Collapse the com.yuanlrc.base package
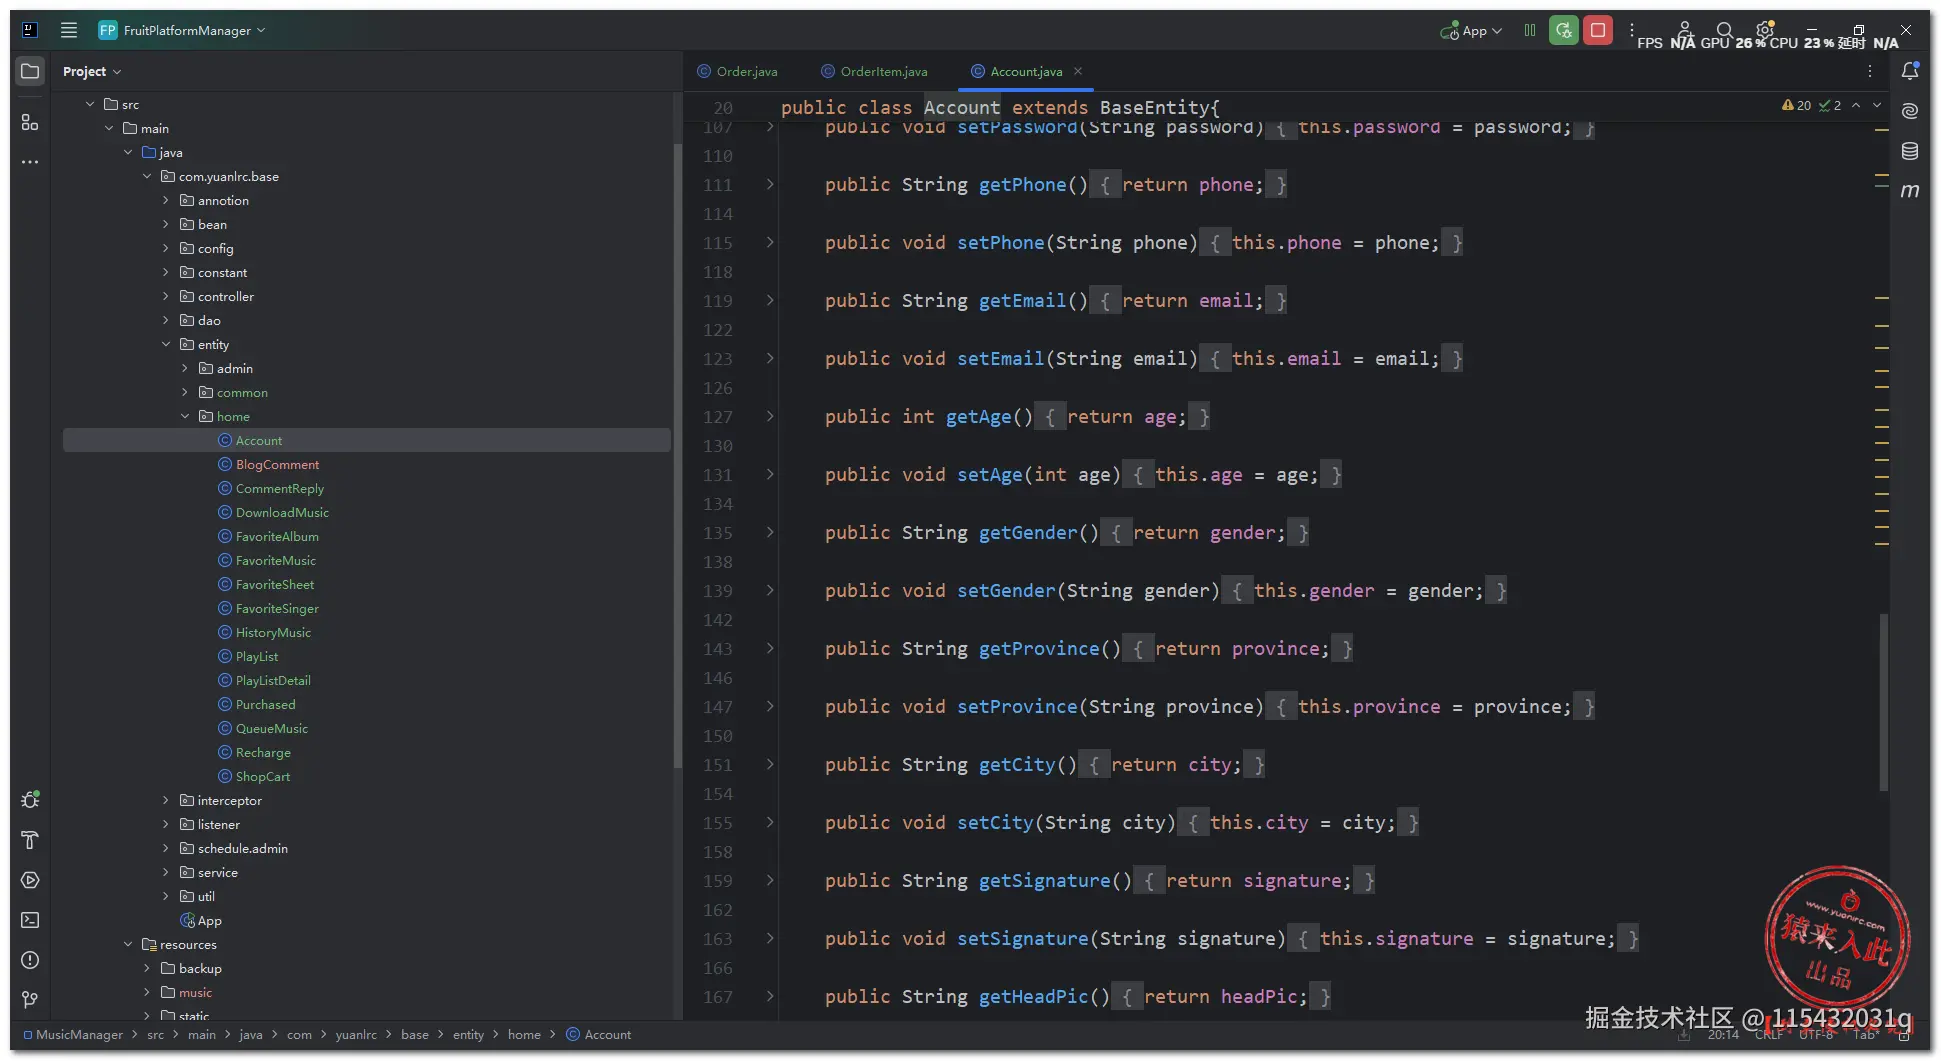 pos(147,176)
